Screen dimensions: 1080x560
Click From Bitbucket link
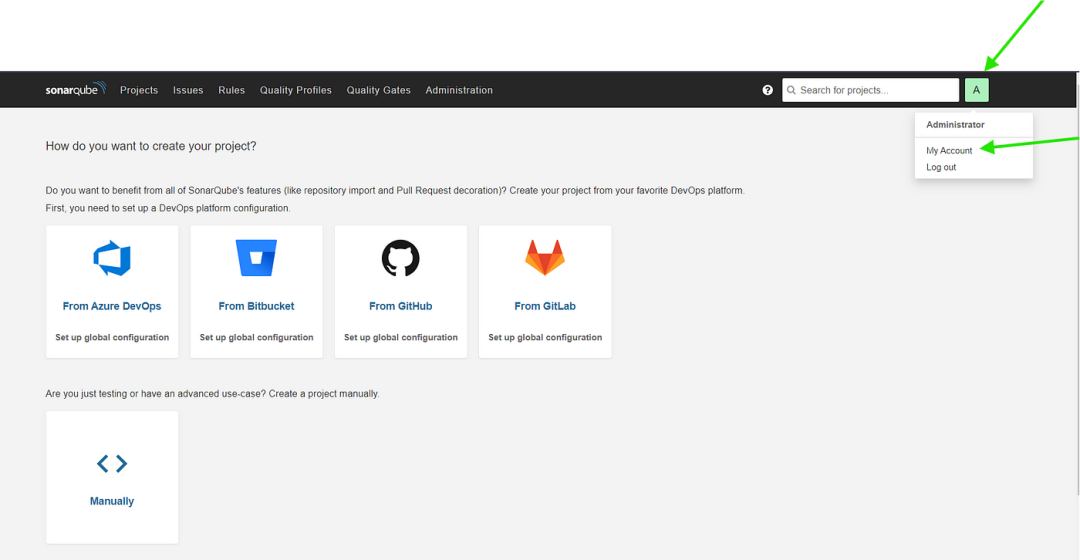coord(256,306)
